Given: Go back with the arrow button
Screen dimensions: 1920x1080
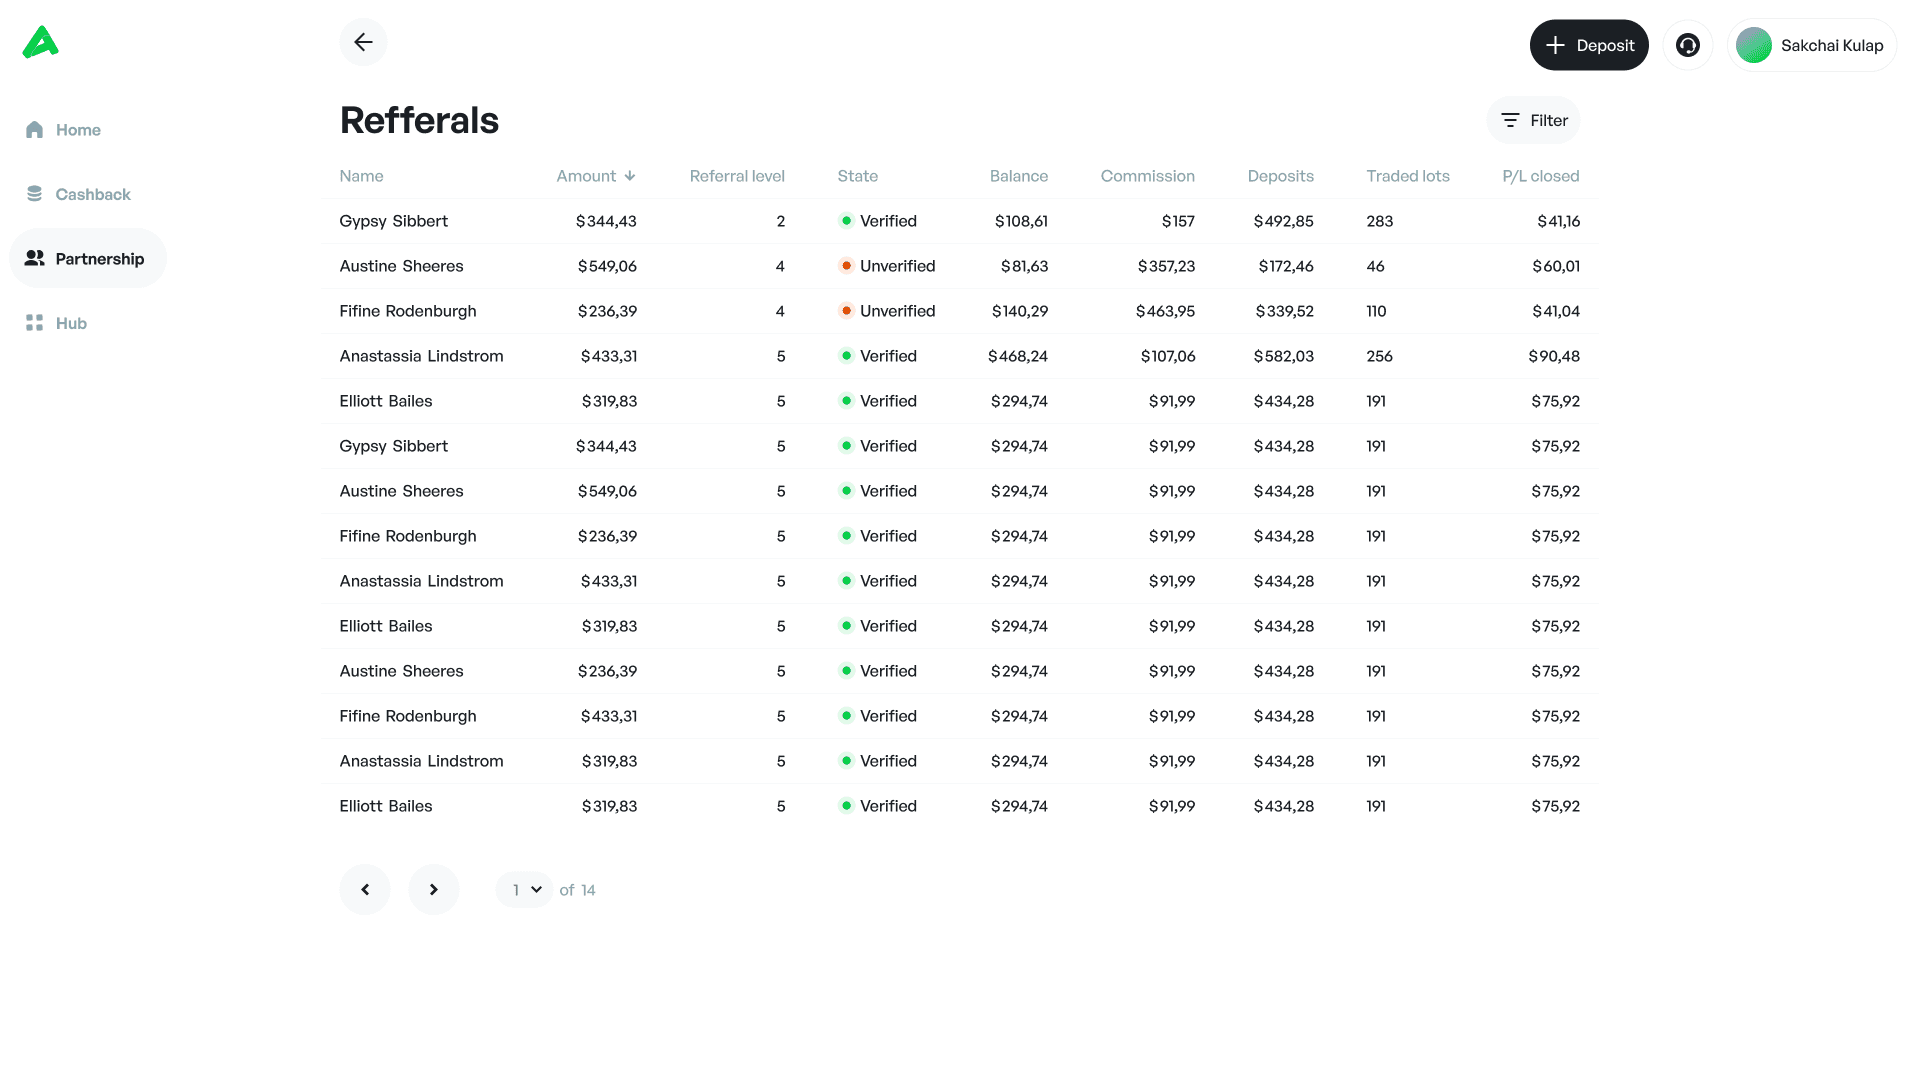Looking at the screenshot, I should [x=363, y=42].
